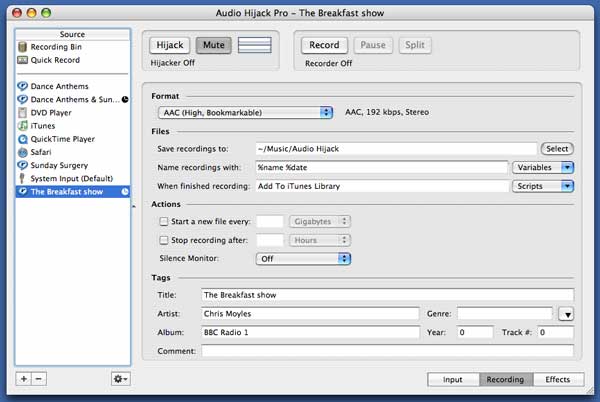This screenshot has height=402, width=600.
Task: Click the Start a new file value field
Action: coord(270,221)
